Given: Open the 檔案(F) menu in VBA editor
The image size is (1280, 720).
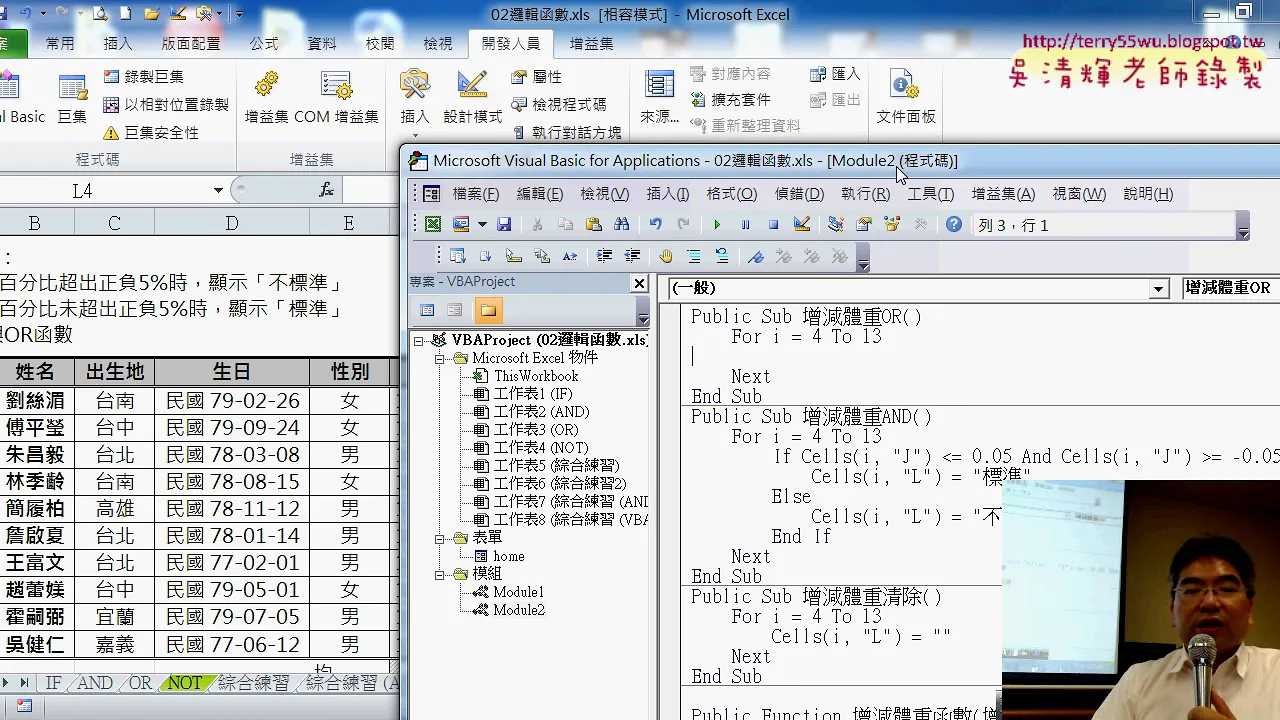Looking at the screenshot, I should pos(476,194).
